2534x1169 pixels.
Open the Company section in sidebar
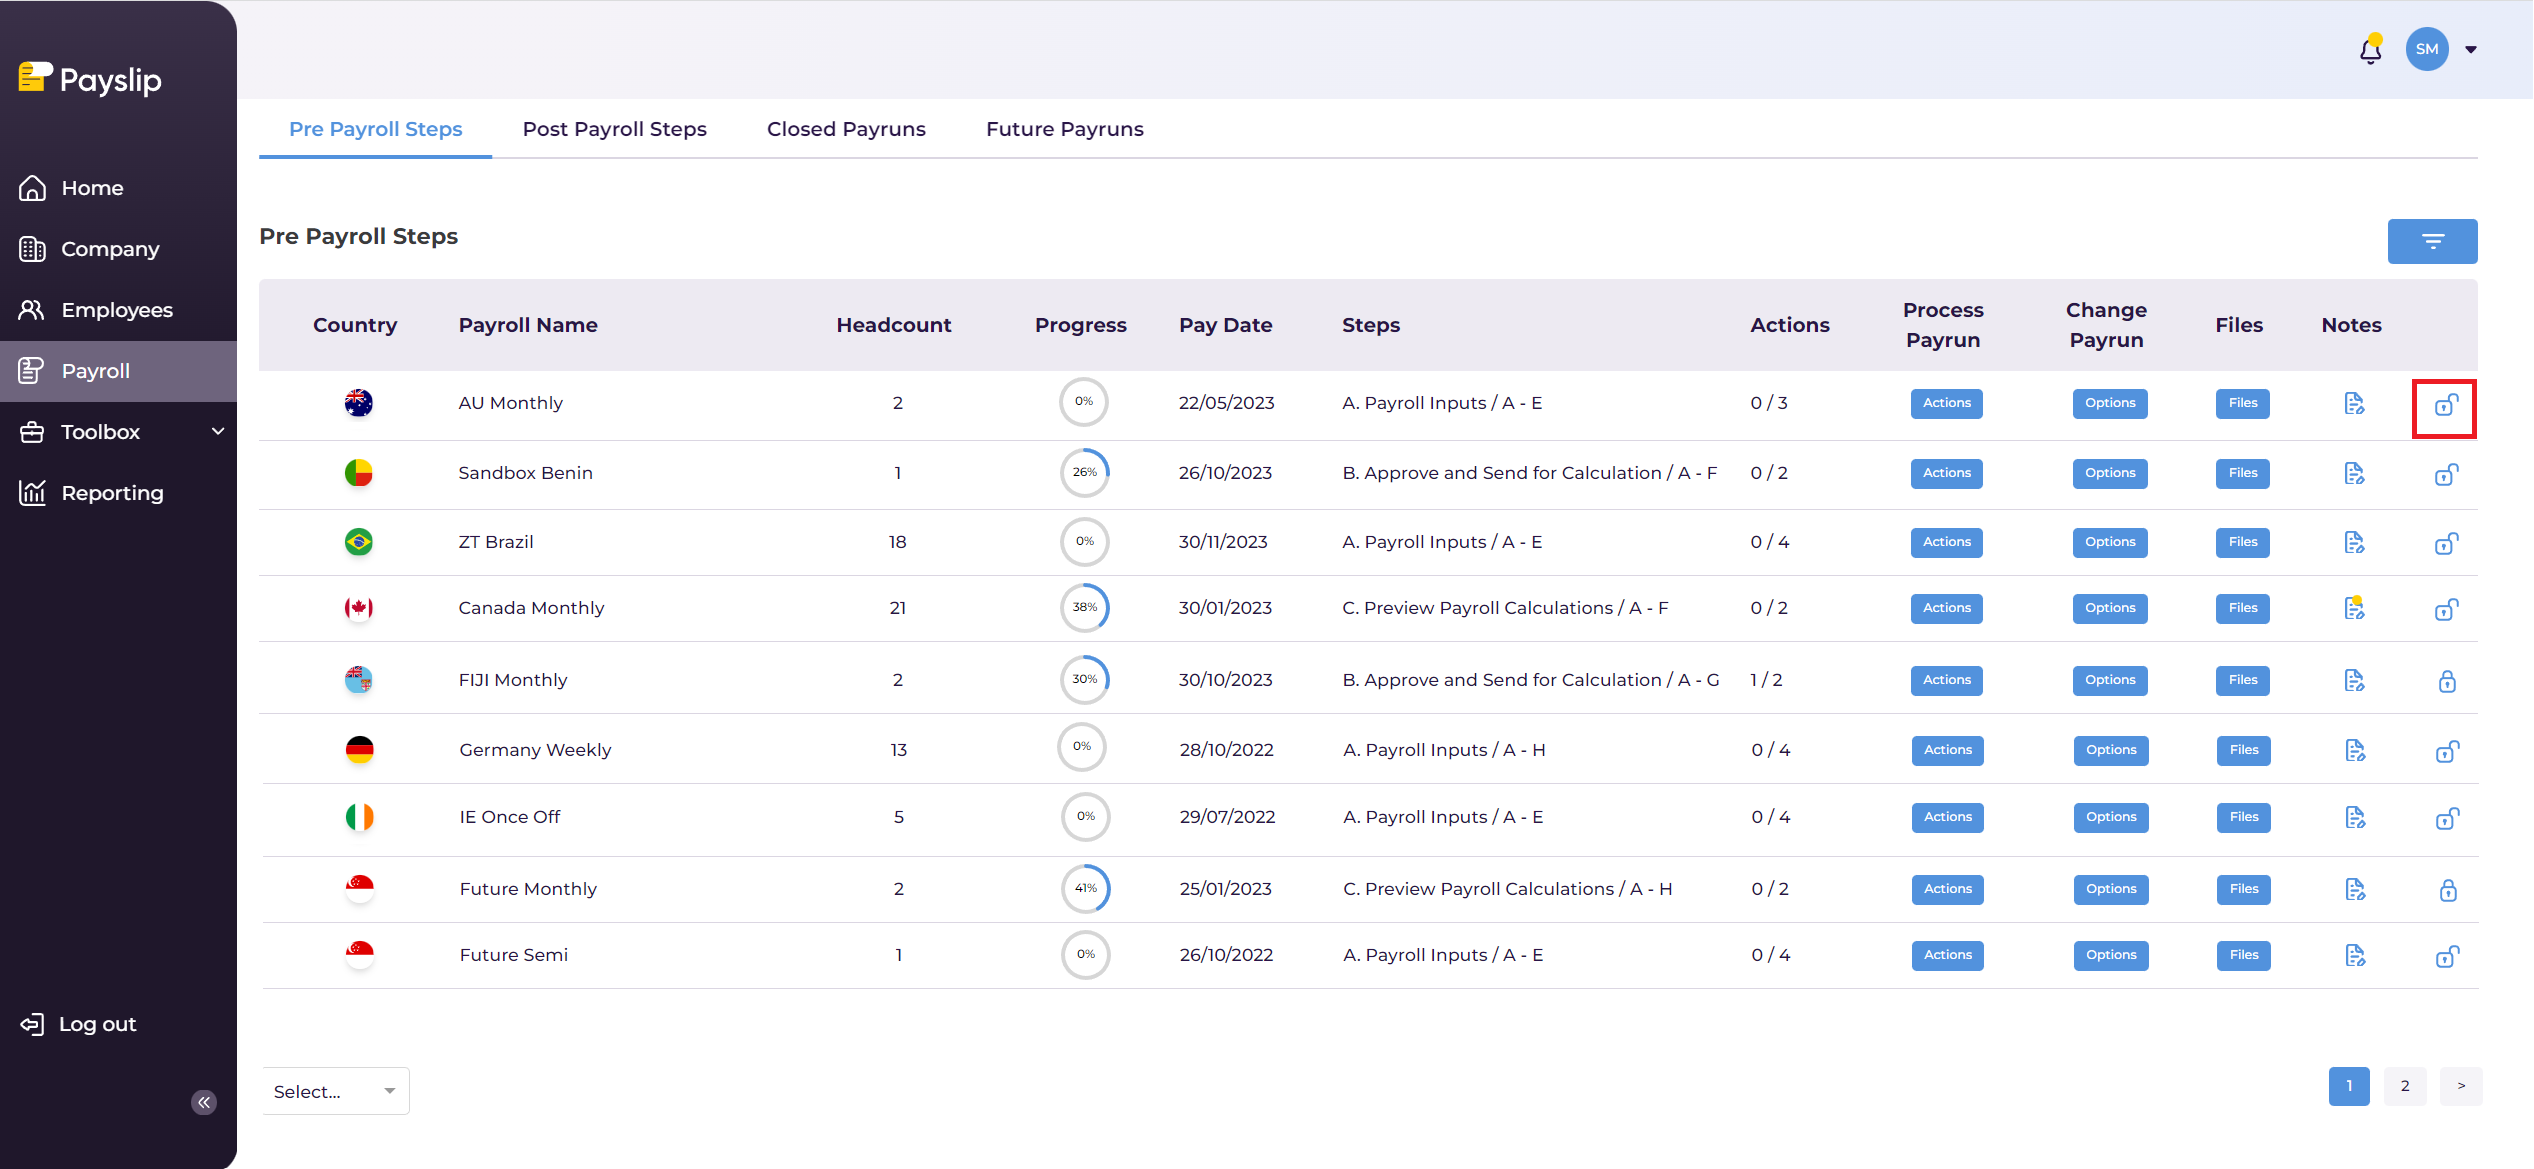tap(110, 249)
